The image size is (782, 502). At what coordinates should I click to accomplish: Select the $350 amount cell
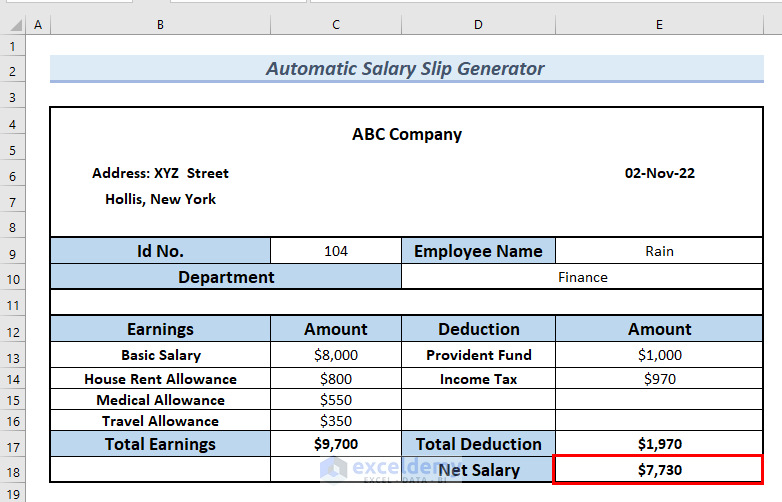336,421
